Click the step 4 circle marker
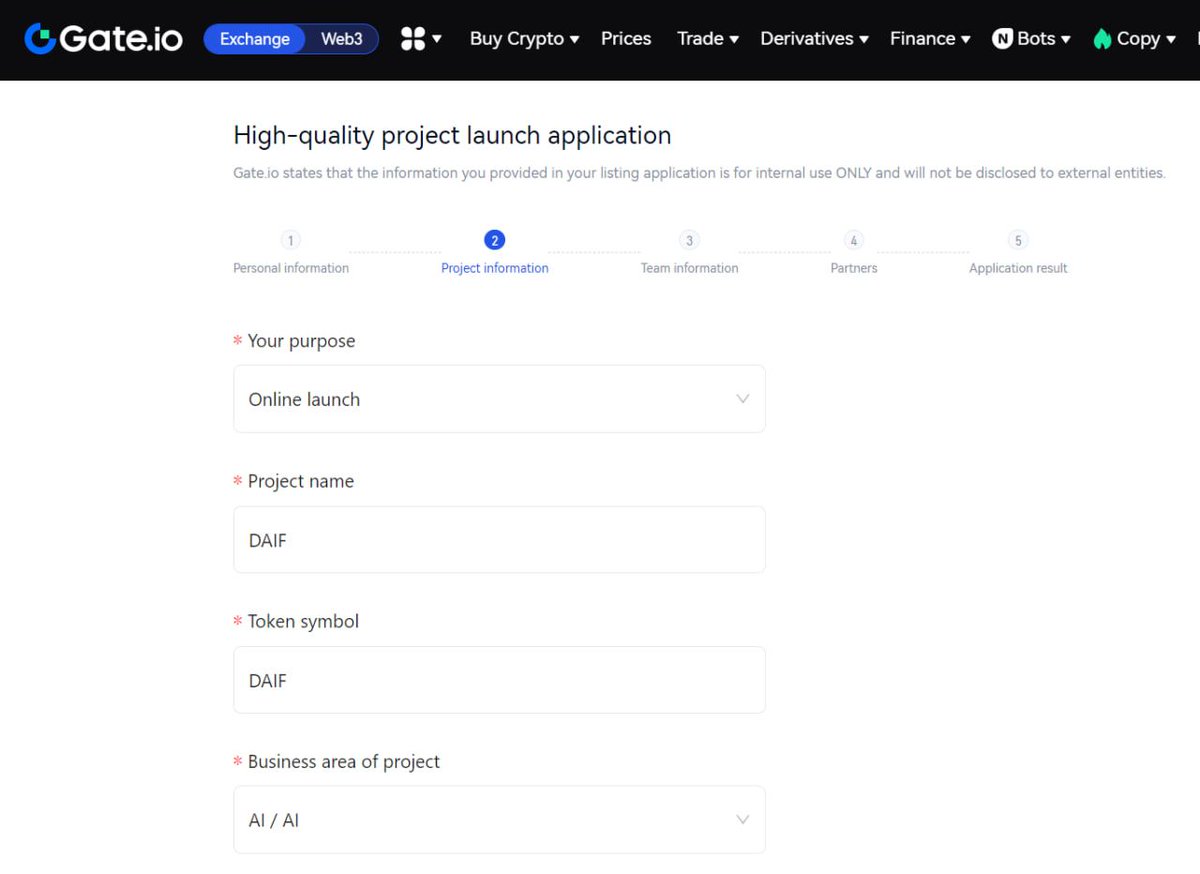1200x874 pixels. coord(853,240)
